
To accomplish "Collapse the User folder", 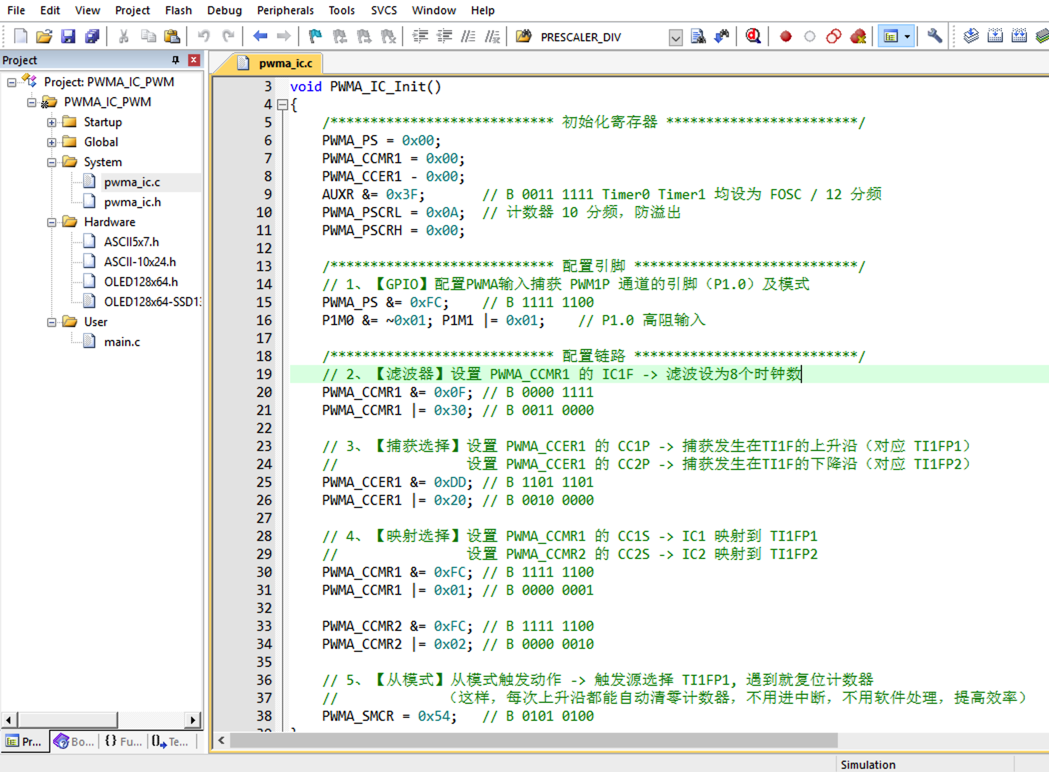I will (52, 322).
